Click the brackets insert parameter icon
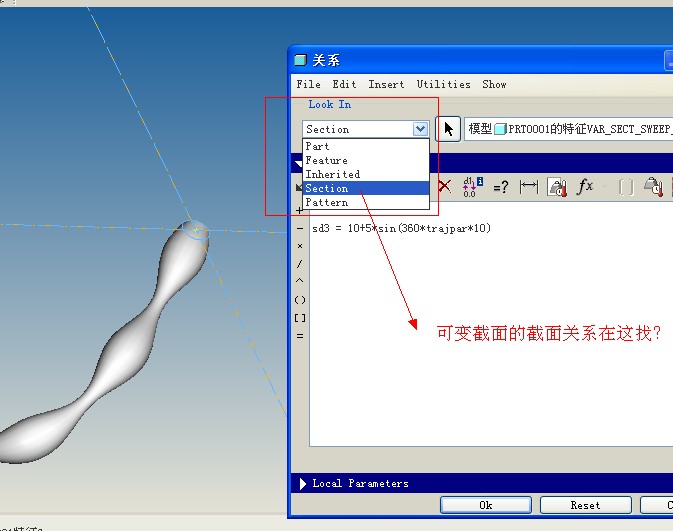This screenshot has width=673, height=531. tap(626, 188)
